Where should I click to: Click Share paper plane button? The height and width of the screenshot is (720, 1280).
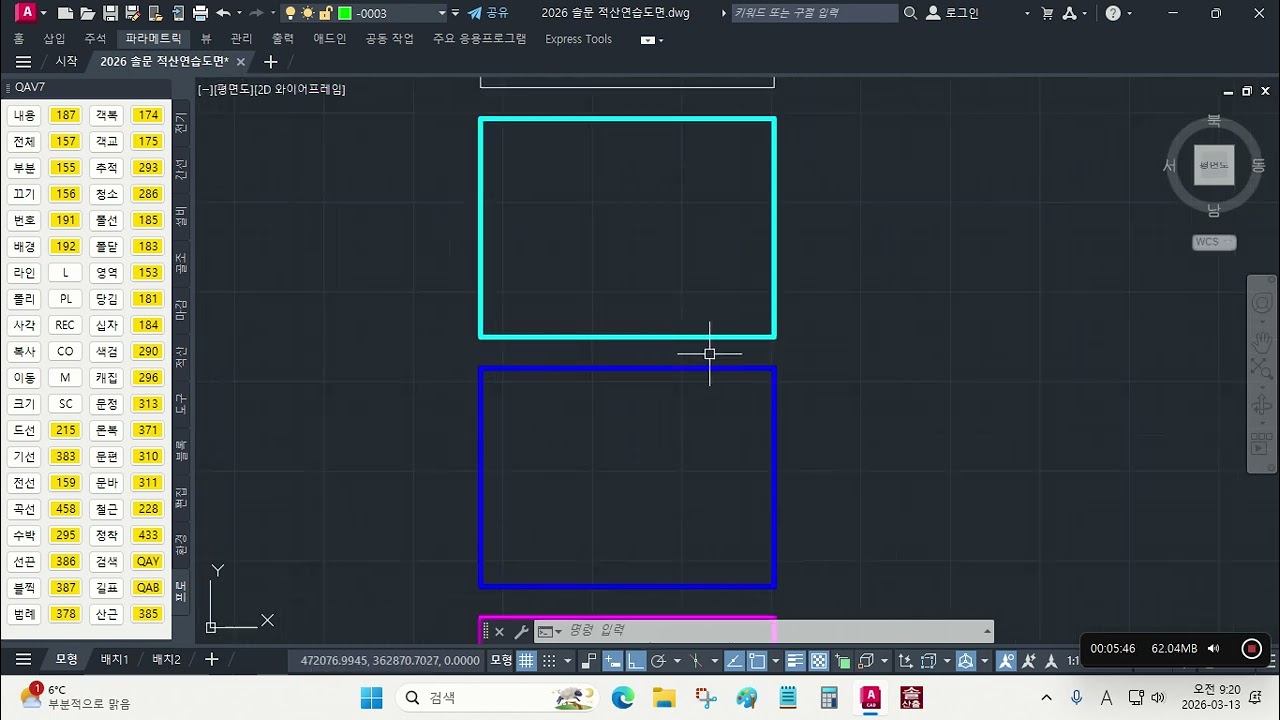click(488, 13)
